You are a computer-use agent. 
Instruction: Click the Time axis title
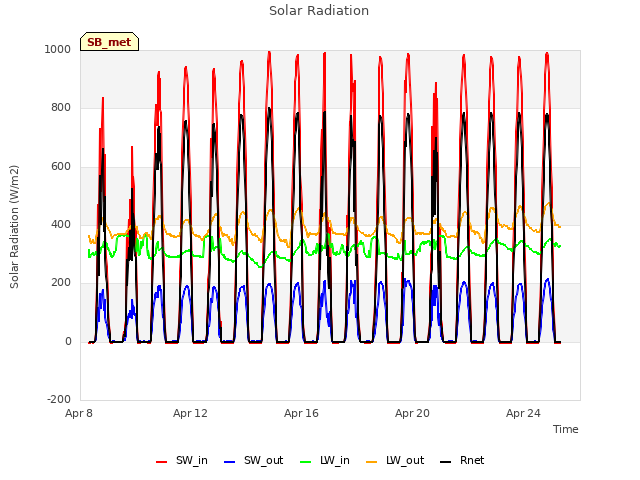pyautogui.click(x=566, y=429)
